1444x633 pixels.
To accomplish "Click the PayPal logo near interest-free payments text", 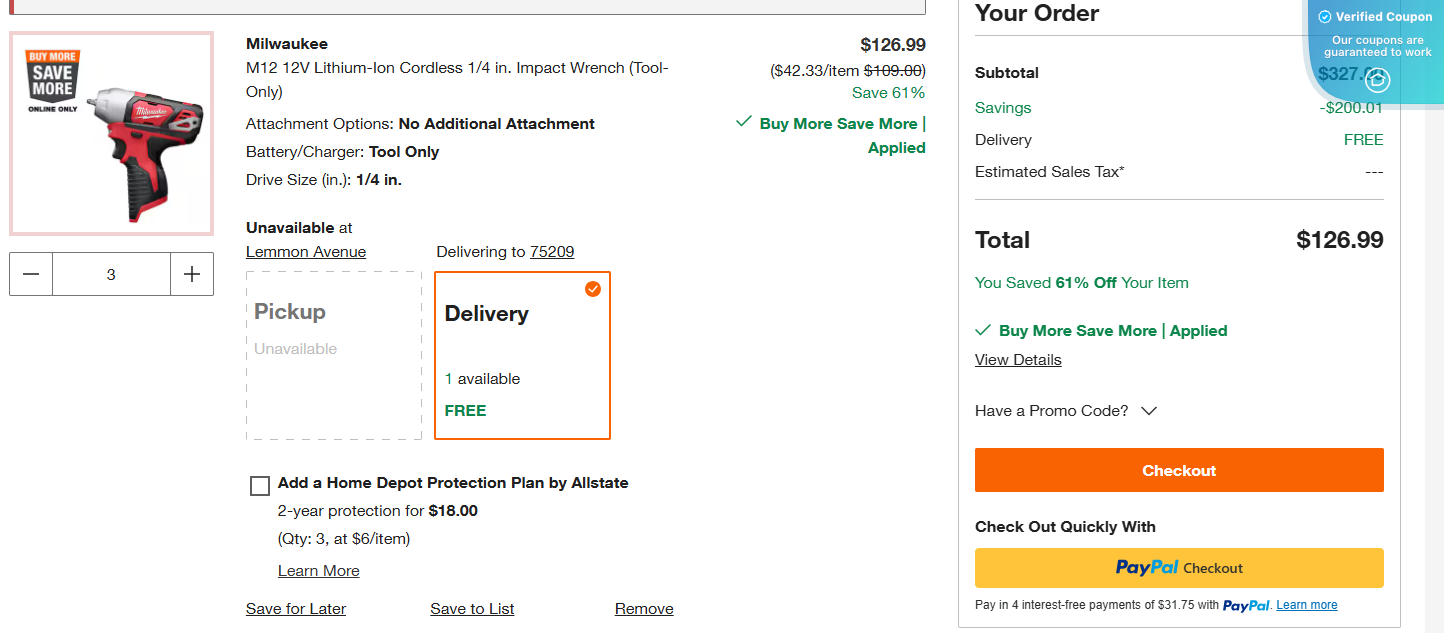I will point(1246,605).
